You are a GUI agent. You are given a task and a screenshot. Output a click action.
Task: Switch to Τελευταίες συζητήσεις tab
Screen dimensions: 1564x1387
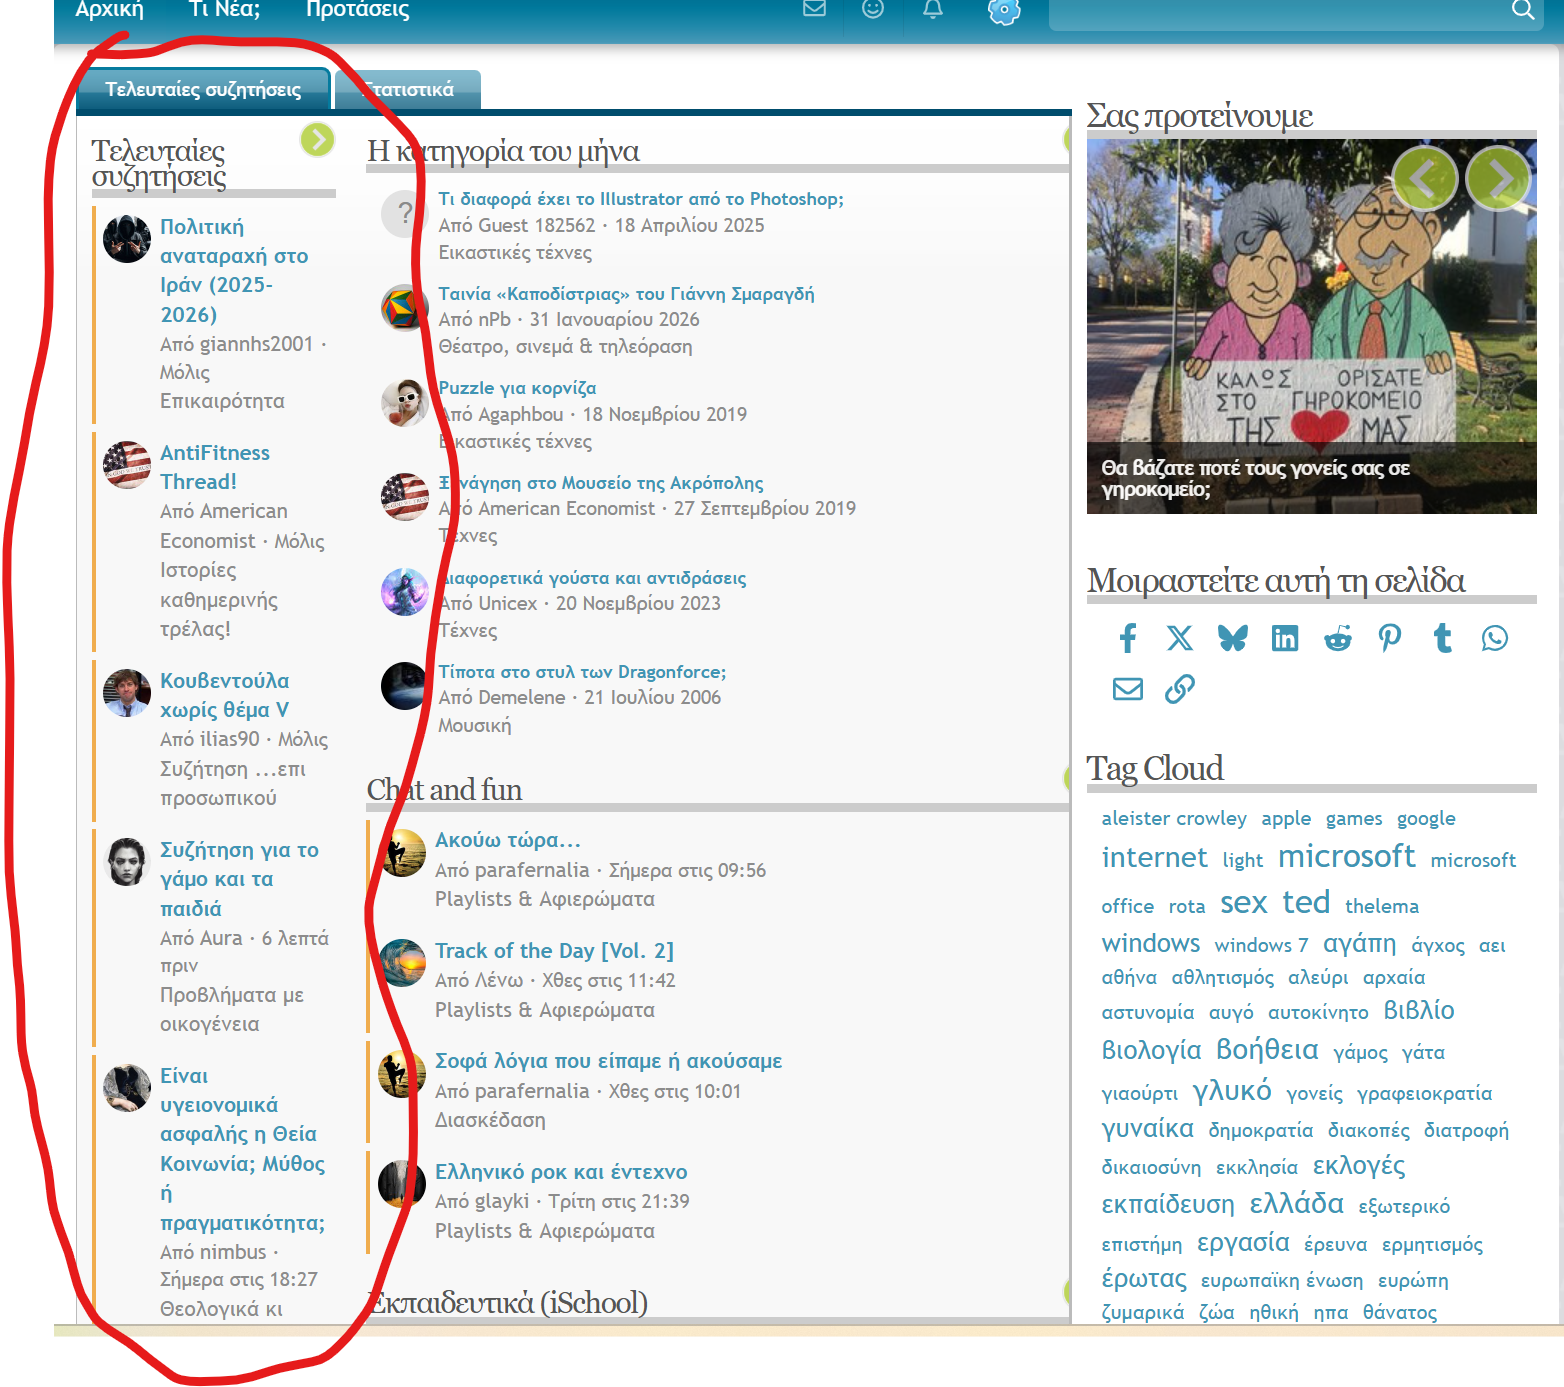coord(203,90)
